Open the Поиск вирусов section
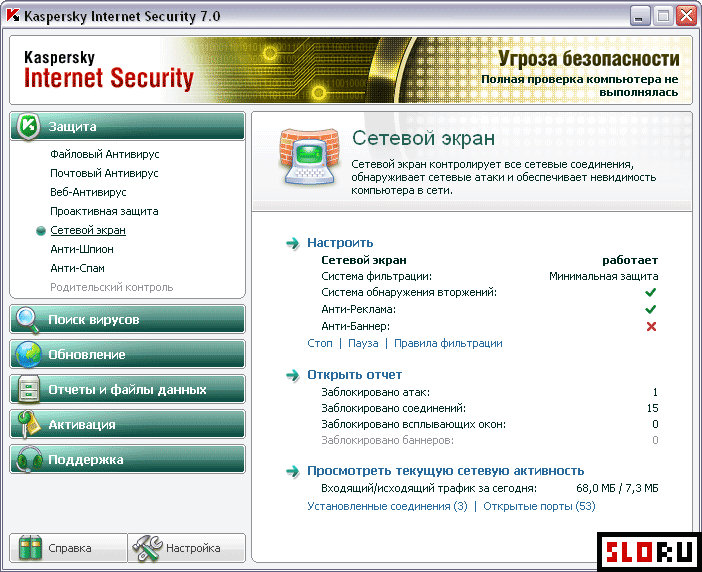Image resolution: width=702 pixels, height=572 pixels. pyautogui.click(x=127, y=320)
